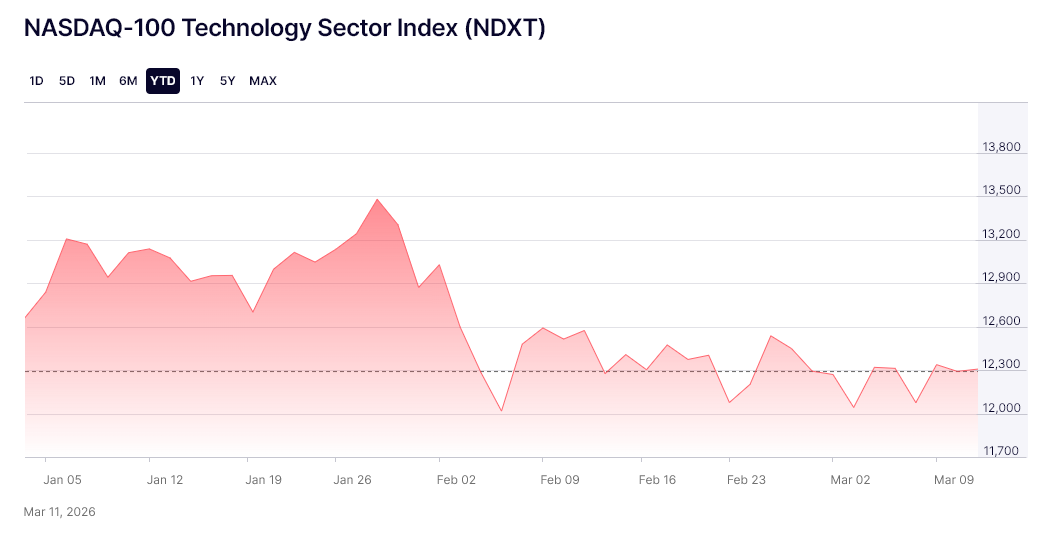The height and width of the screenshot is (539, 1060).
Task: Click the Feb 02 x-axis label
Action: click(x=457, y=480)
